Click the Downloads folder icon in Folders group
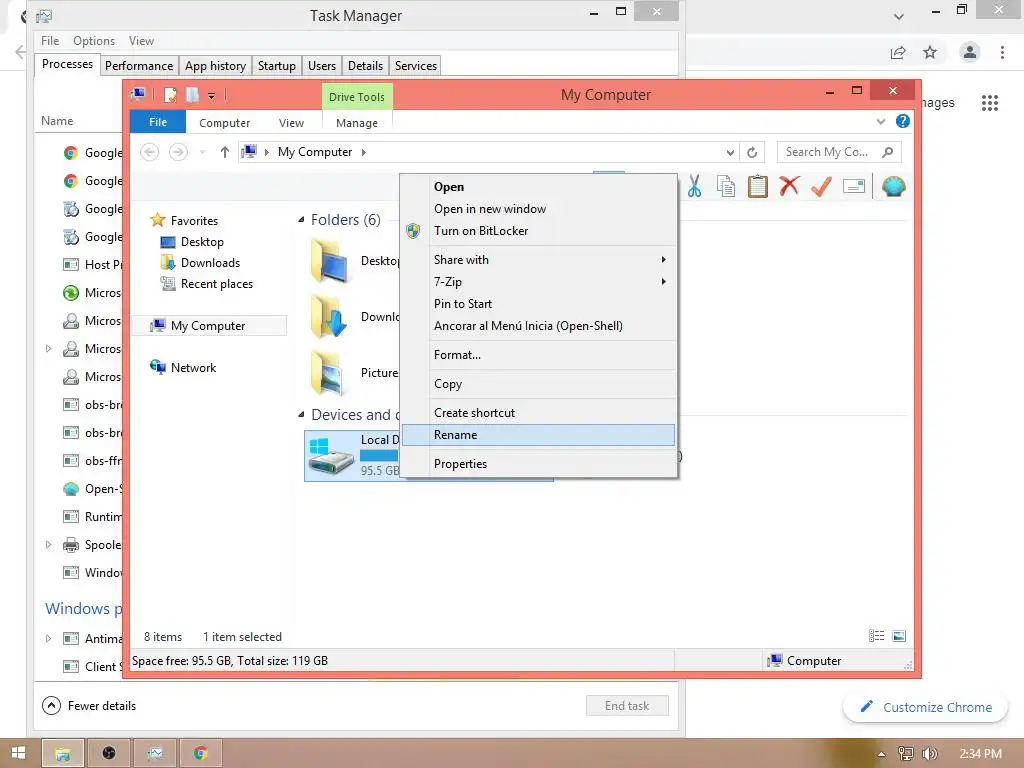Viewport: 1024px width, 768px height. click(x=329, y=317)
